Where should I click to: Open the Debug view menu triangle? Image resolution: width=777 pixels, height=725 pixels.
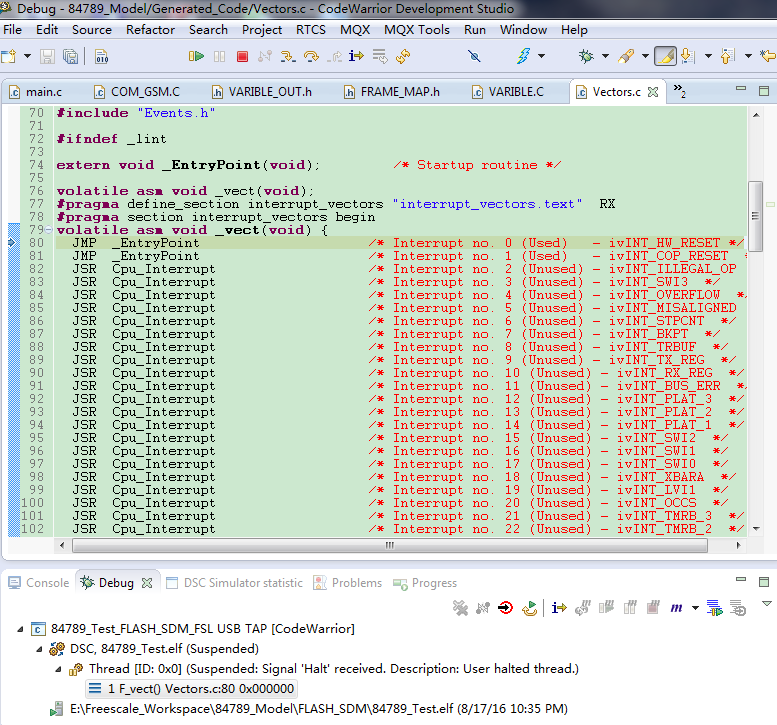tap(767, 604)
